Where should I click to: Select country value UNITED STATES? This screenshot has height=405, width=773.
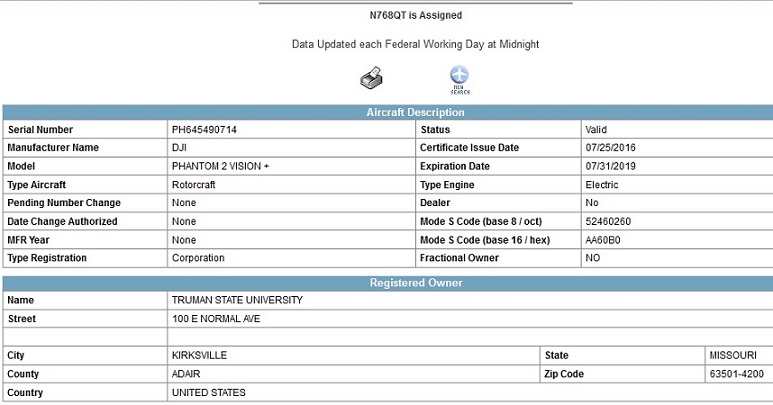click(209, 393)
